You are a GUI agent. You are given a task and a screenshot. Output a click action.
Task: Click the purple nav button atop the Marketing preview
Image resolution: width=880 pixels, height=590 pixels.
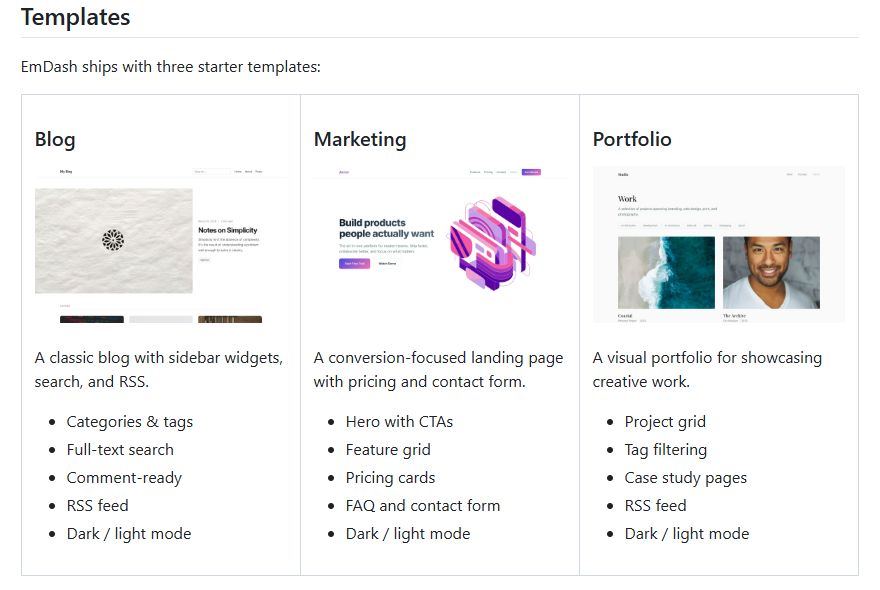pyautogui.click(x=531, y=172)
